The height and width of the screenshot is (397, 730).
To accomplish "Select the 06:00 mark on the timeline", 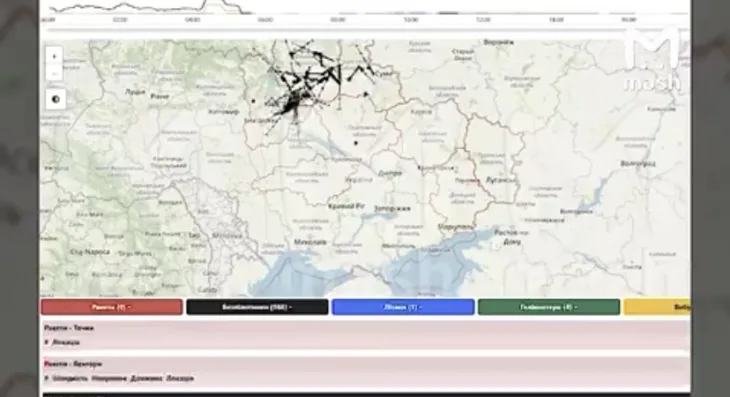I will pos(265,20).
